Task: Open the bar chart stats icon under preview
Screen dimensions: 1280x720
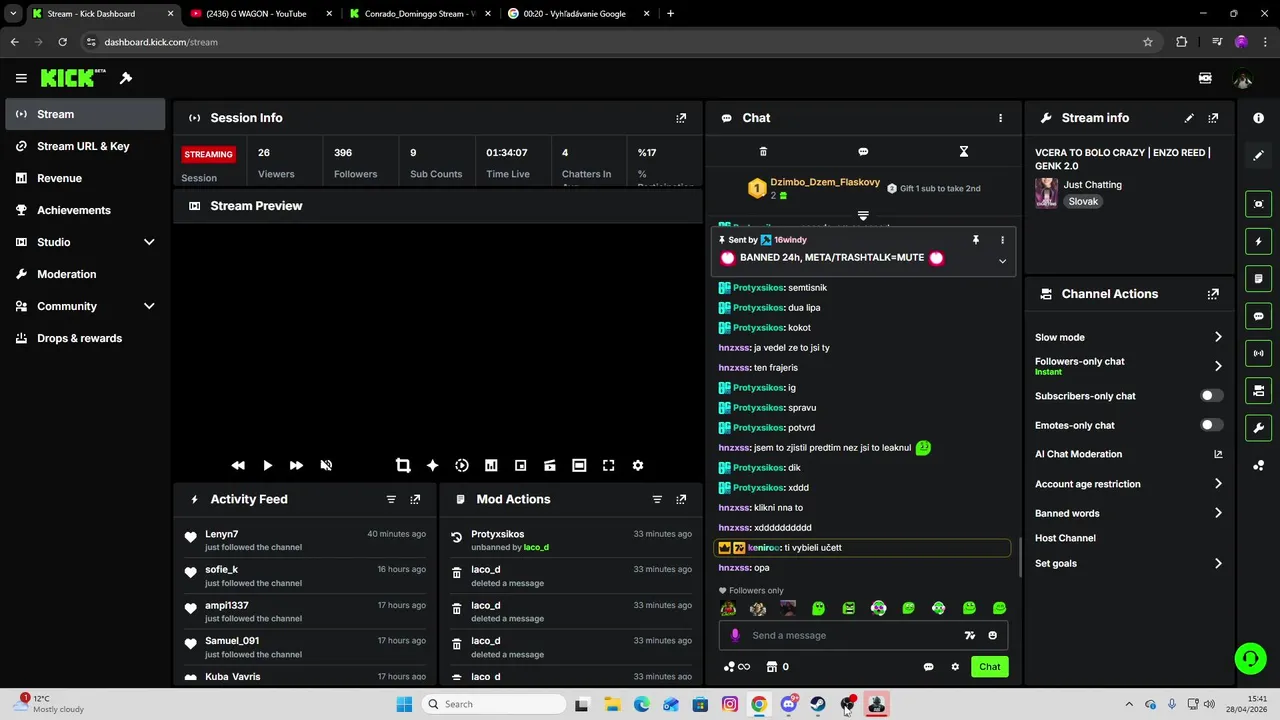Action: [x=491, y=465]
